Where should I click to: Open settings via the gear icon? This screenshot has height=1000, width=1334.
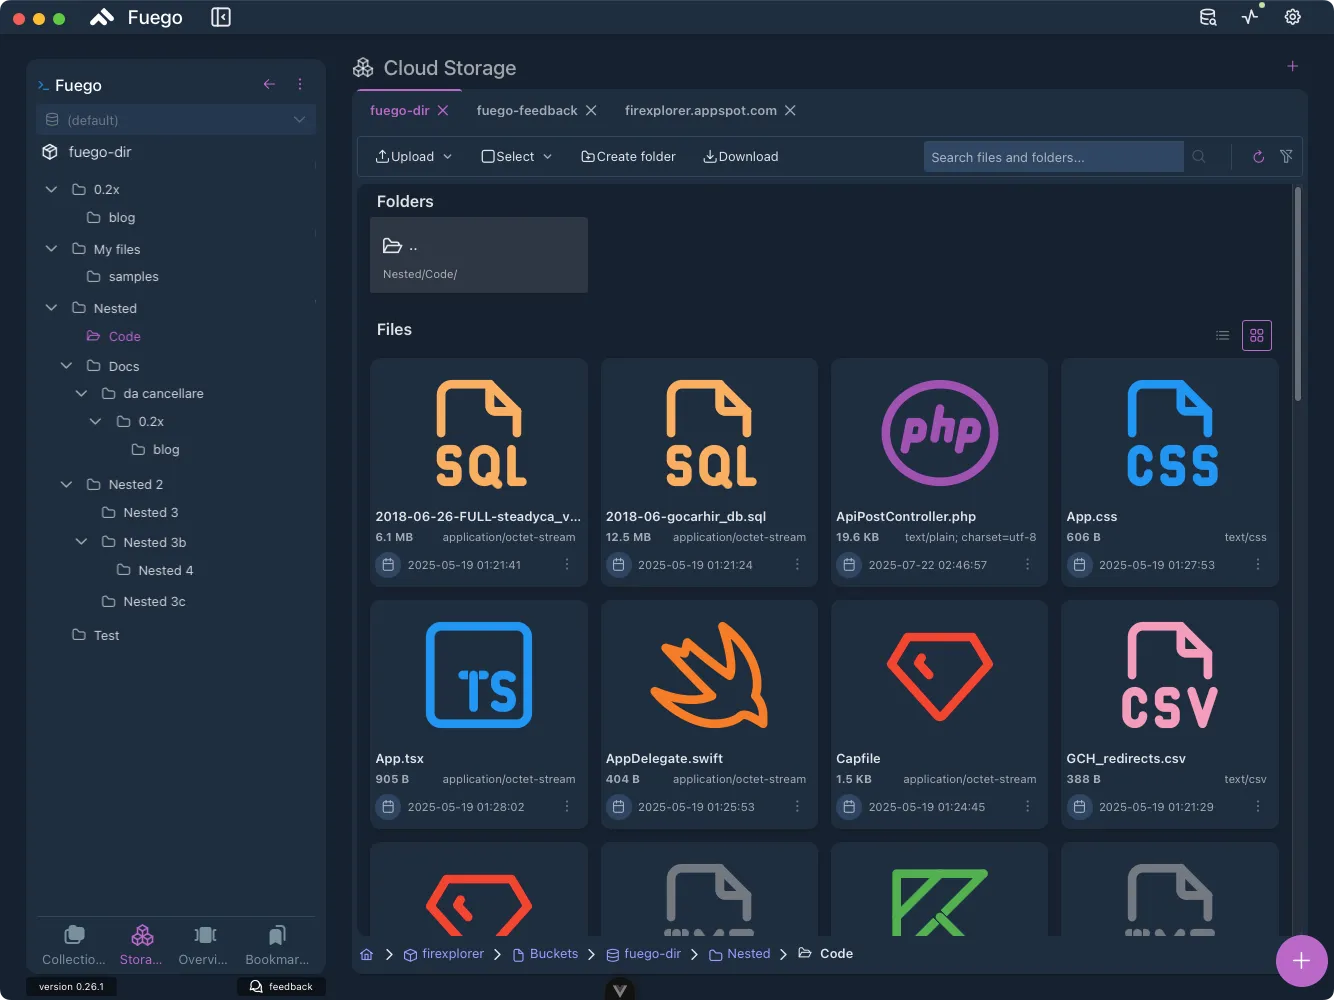click(x=1292, y=17)
